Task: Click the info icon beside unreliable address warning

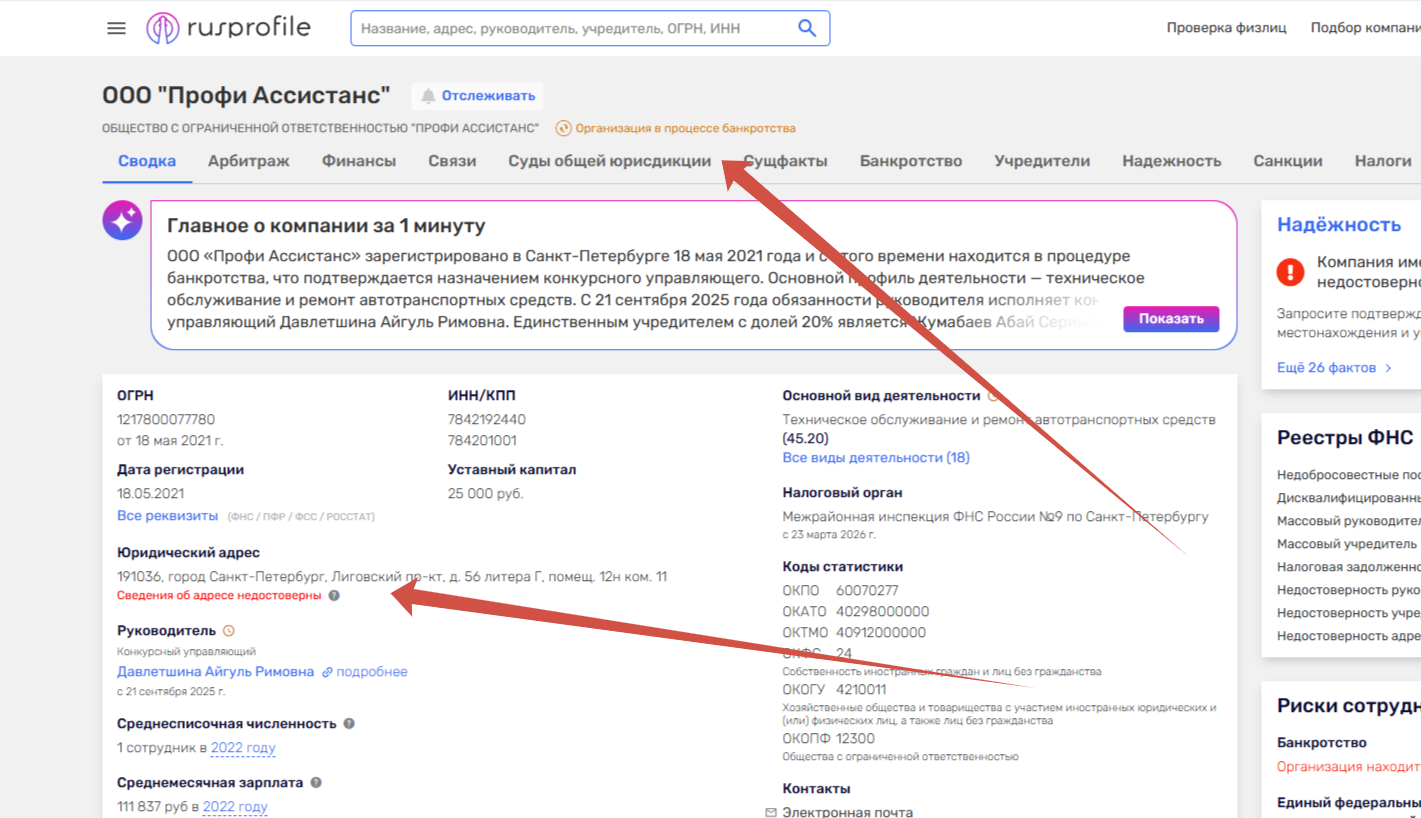Action: point(334,595)
